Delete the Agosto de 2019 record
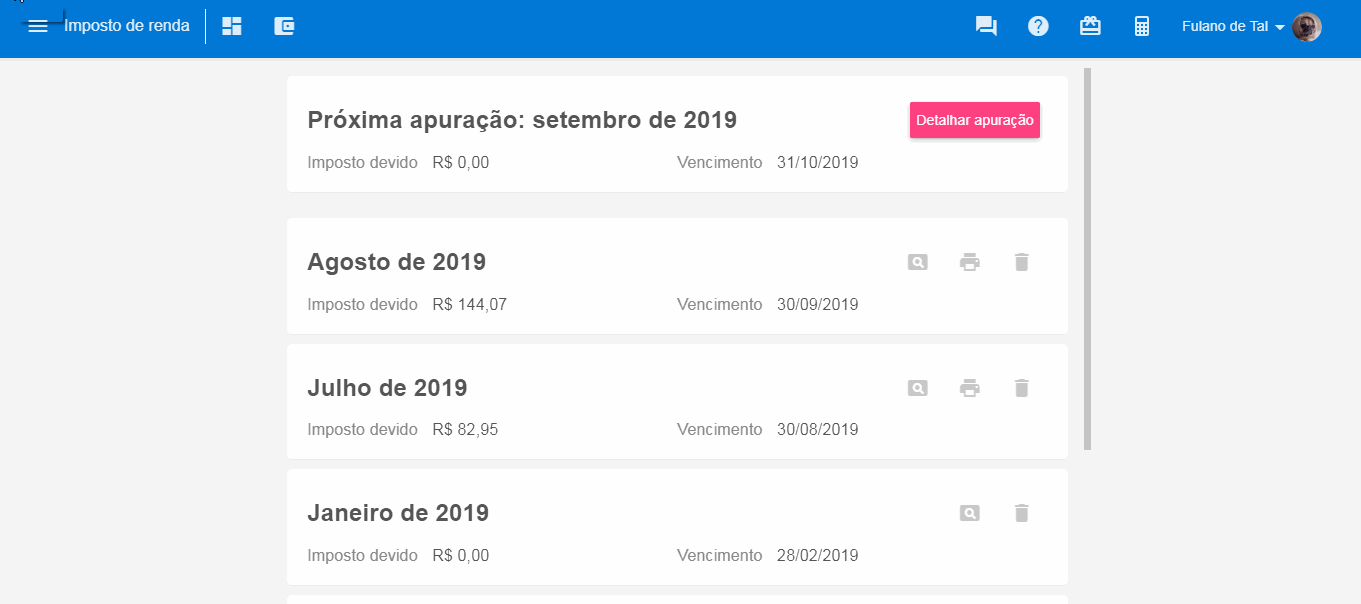The image size is (1361, 604). (1021, 262)
